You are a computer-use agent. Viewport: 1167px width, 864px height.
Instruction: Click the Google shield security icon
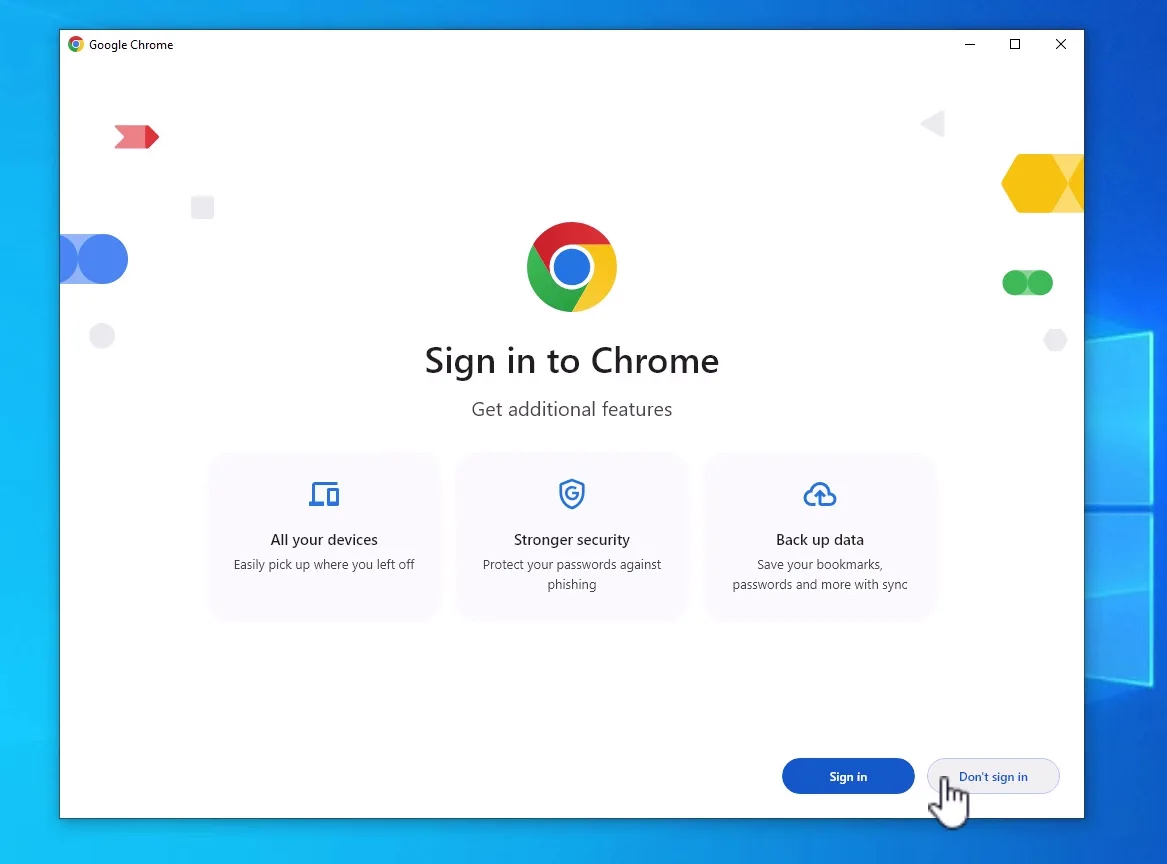tap(572, 494)
